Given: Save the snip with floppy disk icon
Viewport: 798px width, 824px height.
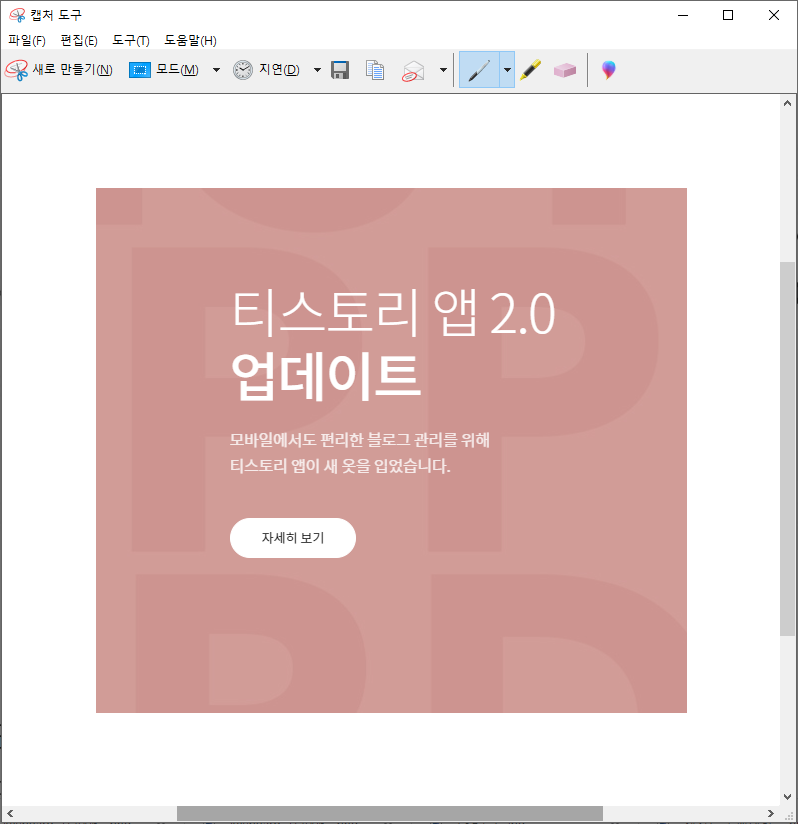Looking at the screenshot, I should [x=340, y=70].
